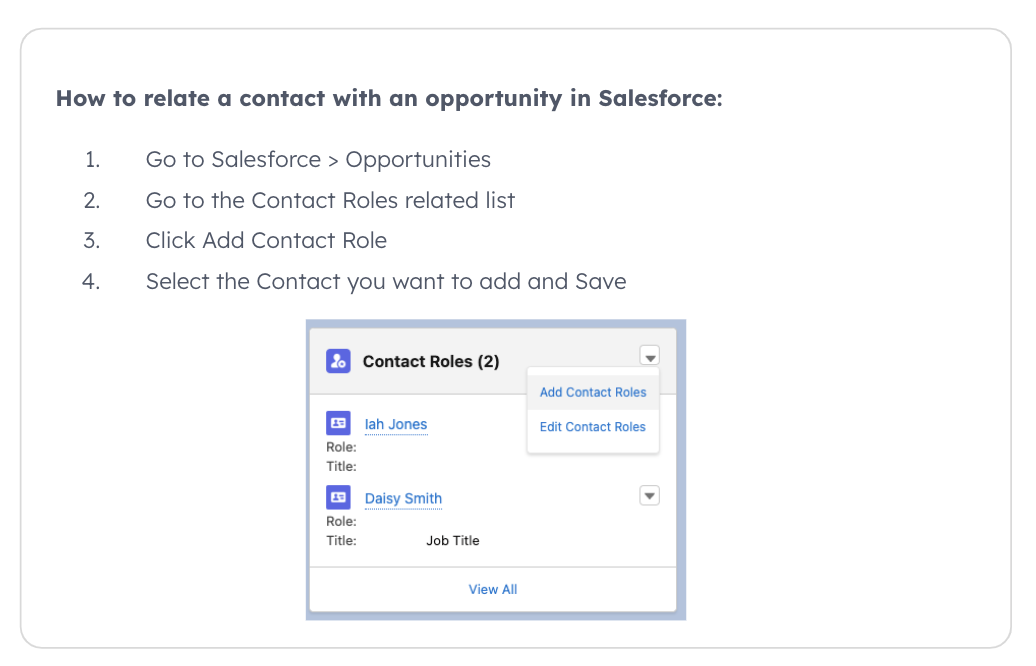Click the Role field label for Iah Jones
1036x666 pixels.
coord(340,446)
